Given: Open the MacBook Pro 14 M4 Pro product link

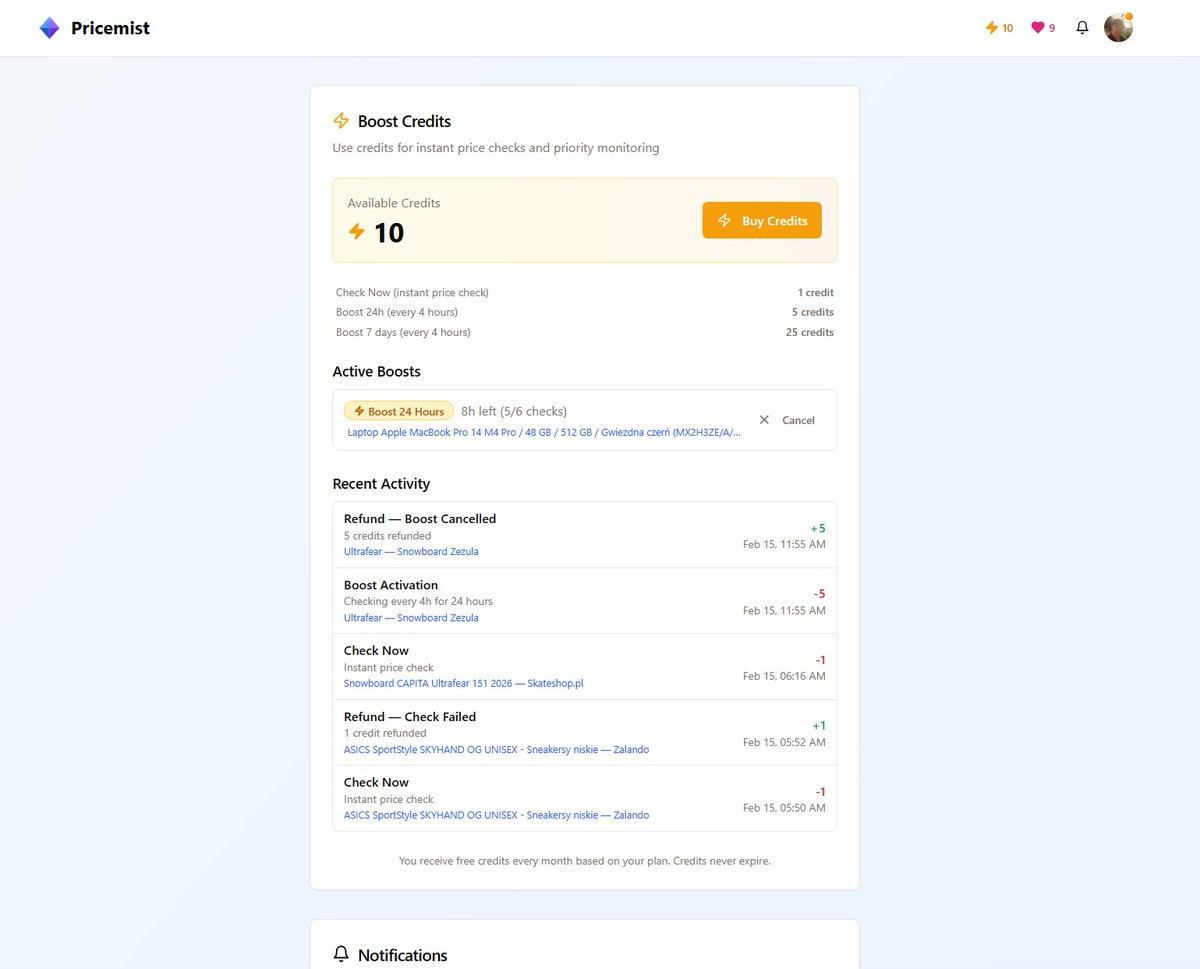Looking at the screenshot, I should pyautogui.click(x=545, y=432).
